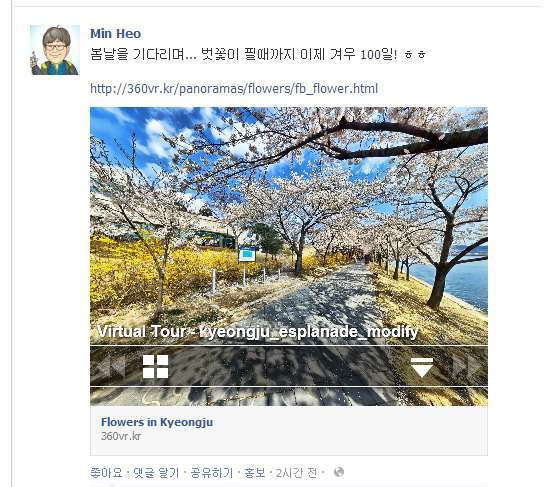This screenshot has height=487, width=548.
Task: Share the post via 공유하기
Action: point(211,473)
